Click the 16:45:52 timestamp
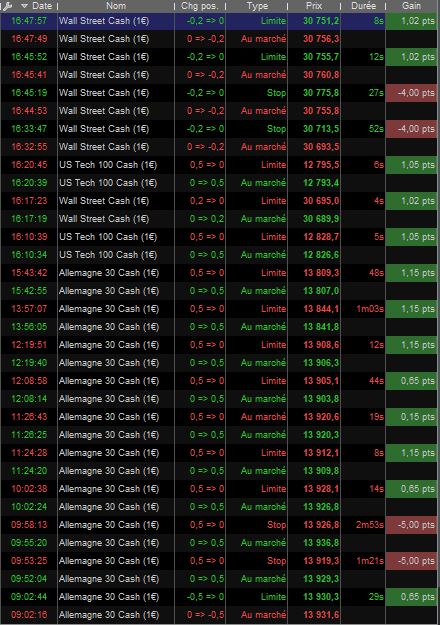 pos(29,57)
